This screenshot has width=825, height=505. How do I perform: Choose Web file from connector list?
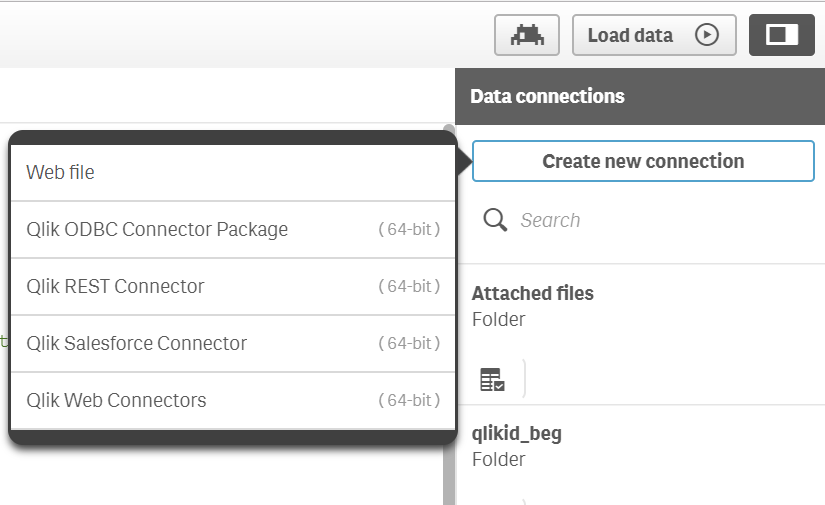point(60,172)
